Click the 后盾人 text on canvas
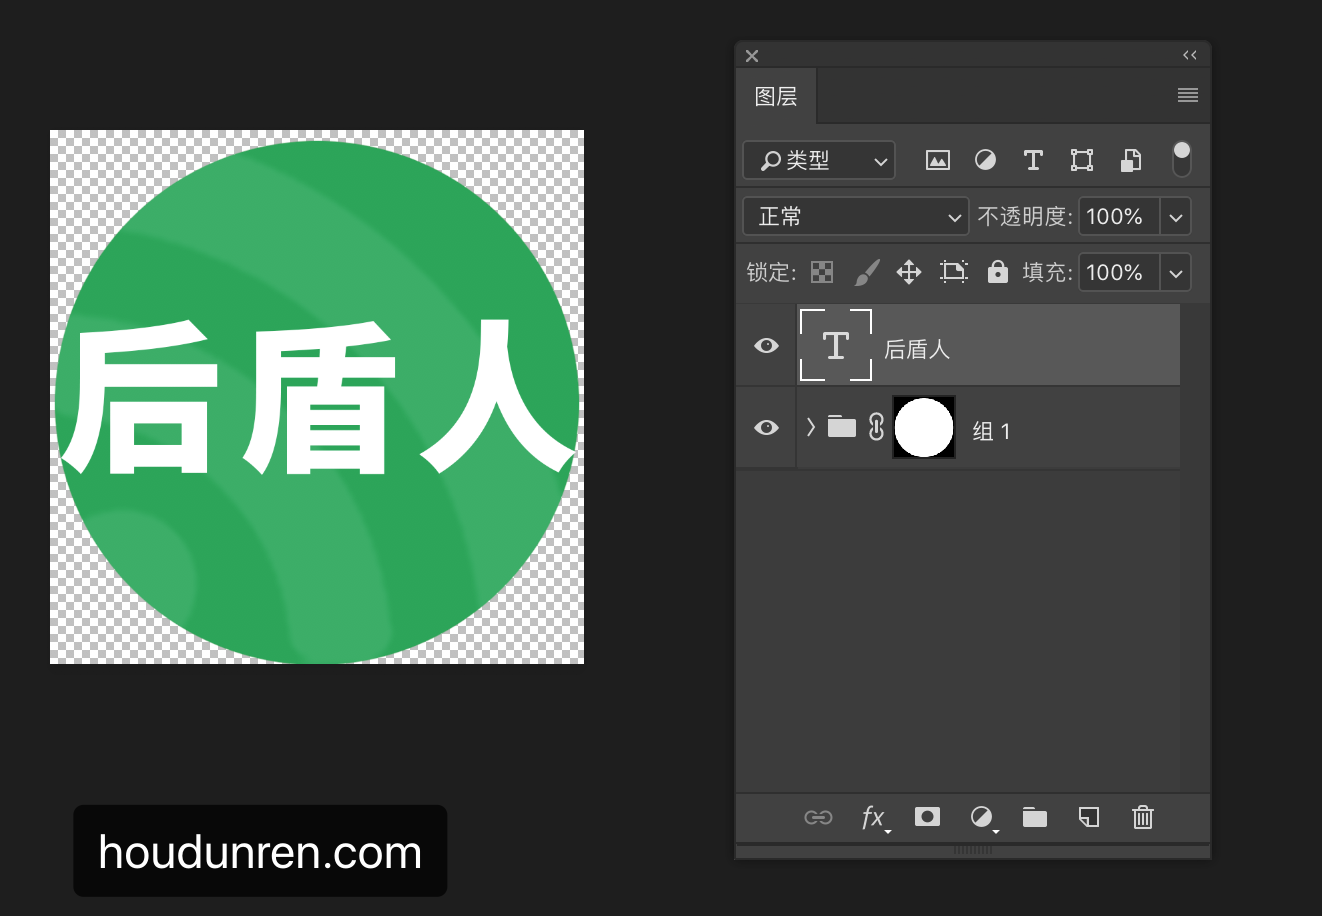This screenshot has width=1322, height=916. coord(317,397)
